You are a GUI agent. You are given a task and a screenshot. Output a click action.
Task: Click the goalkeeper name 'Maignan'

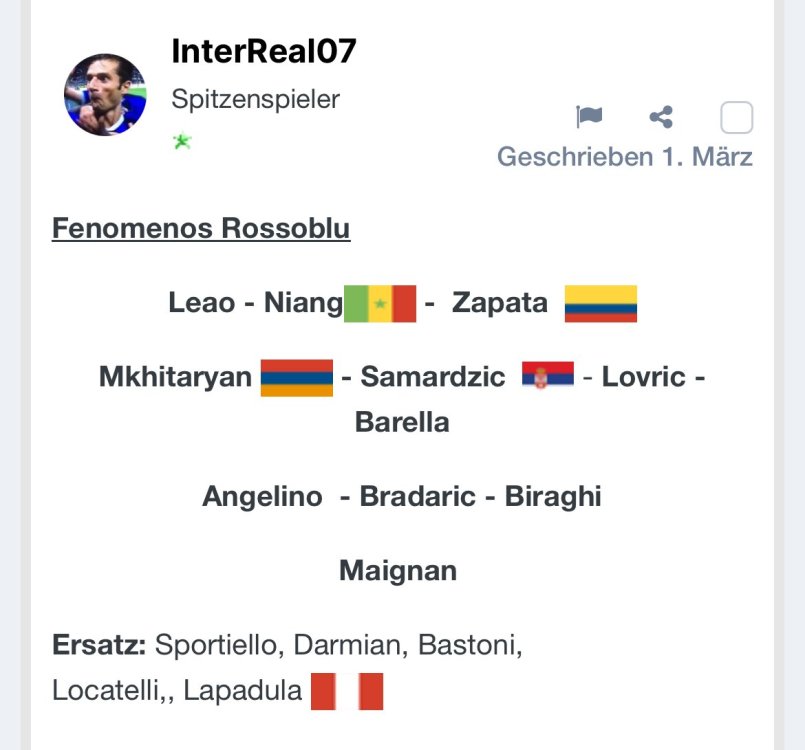398,570
